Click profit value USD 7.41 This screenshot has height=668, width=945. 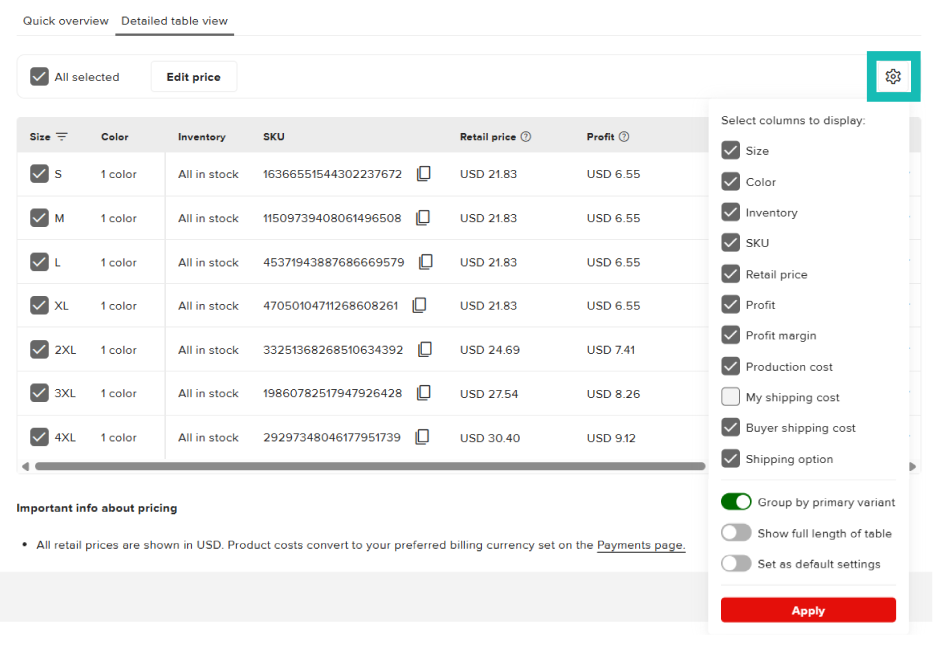click(611, 350)
